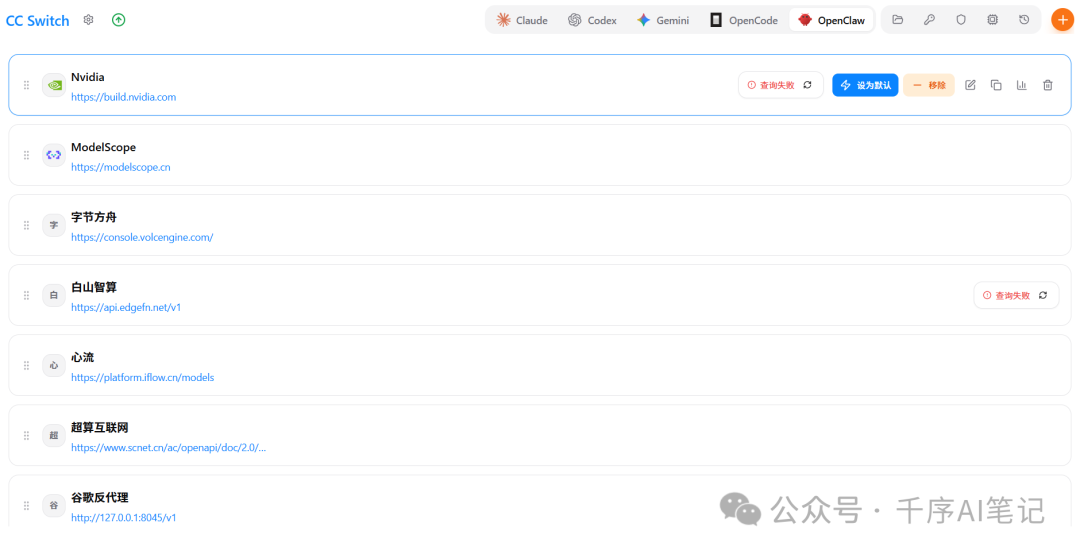The height and width of the screenshot is (554, 1080).
Task: Edit the Nvidia provider
Action: pos(970,85)
